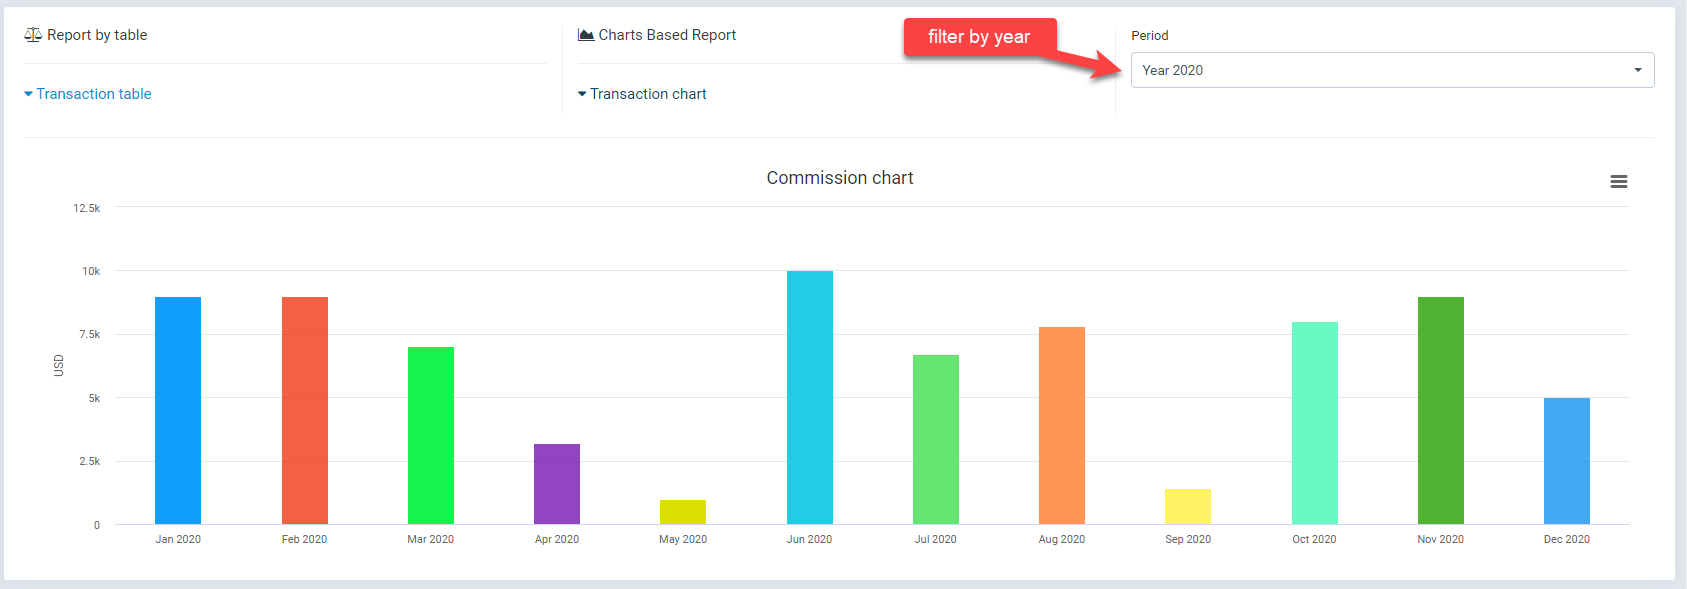Select the aqua Oct 2020 bar
1687x589 pixels.
tap(1315, 423)
